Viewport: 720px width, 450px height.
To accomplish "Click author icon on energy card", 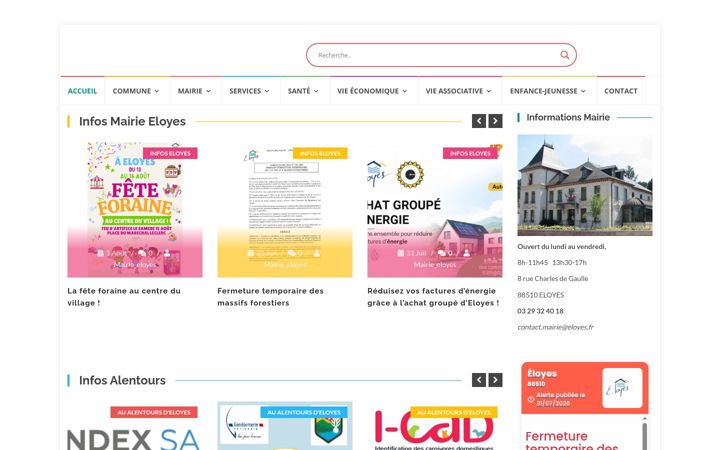I will point(467,253).
